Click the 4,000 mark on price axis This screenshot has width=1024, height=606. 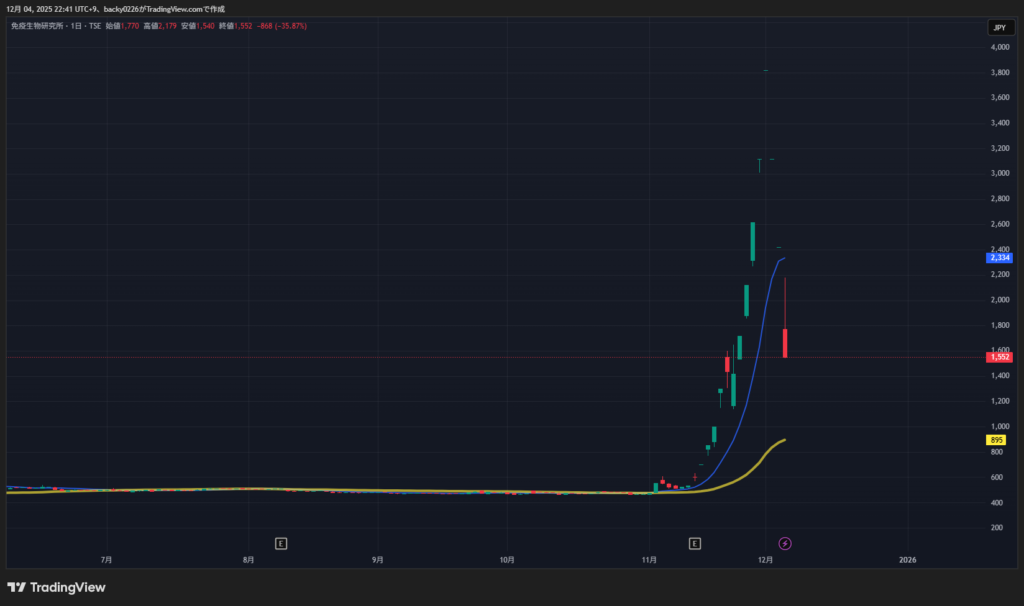(999, 48)
